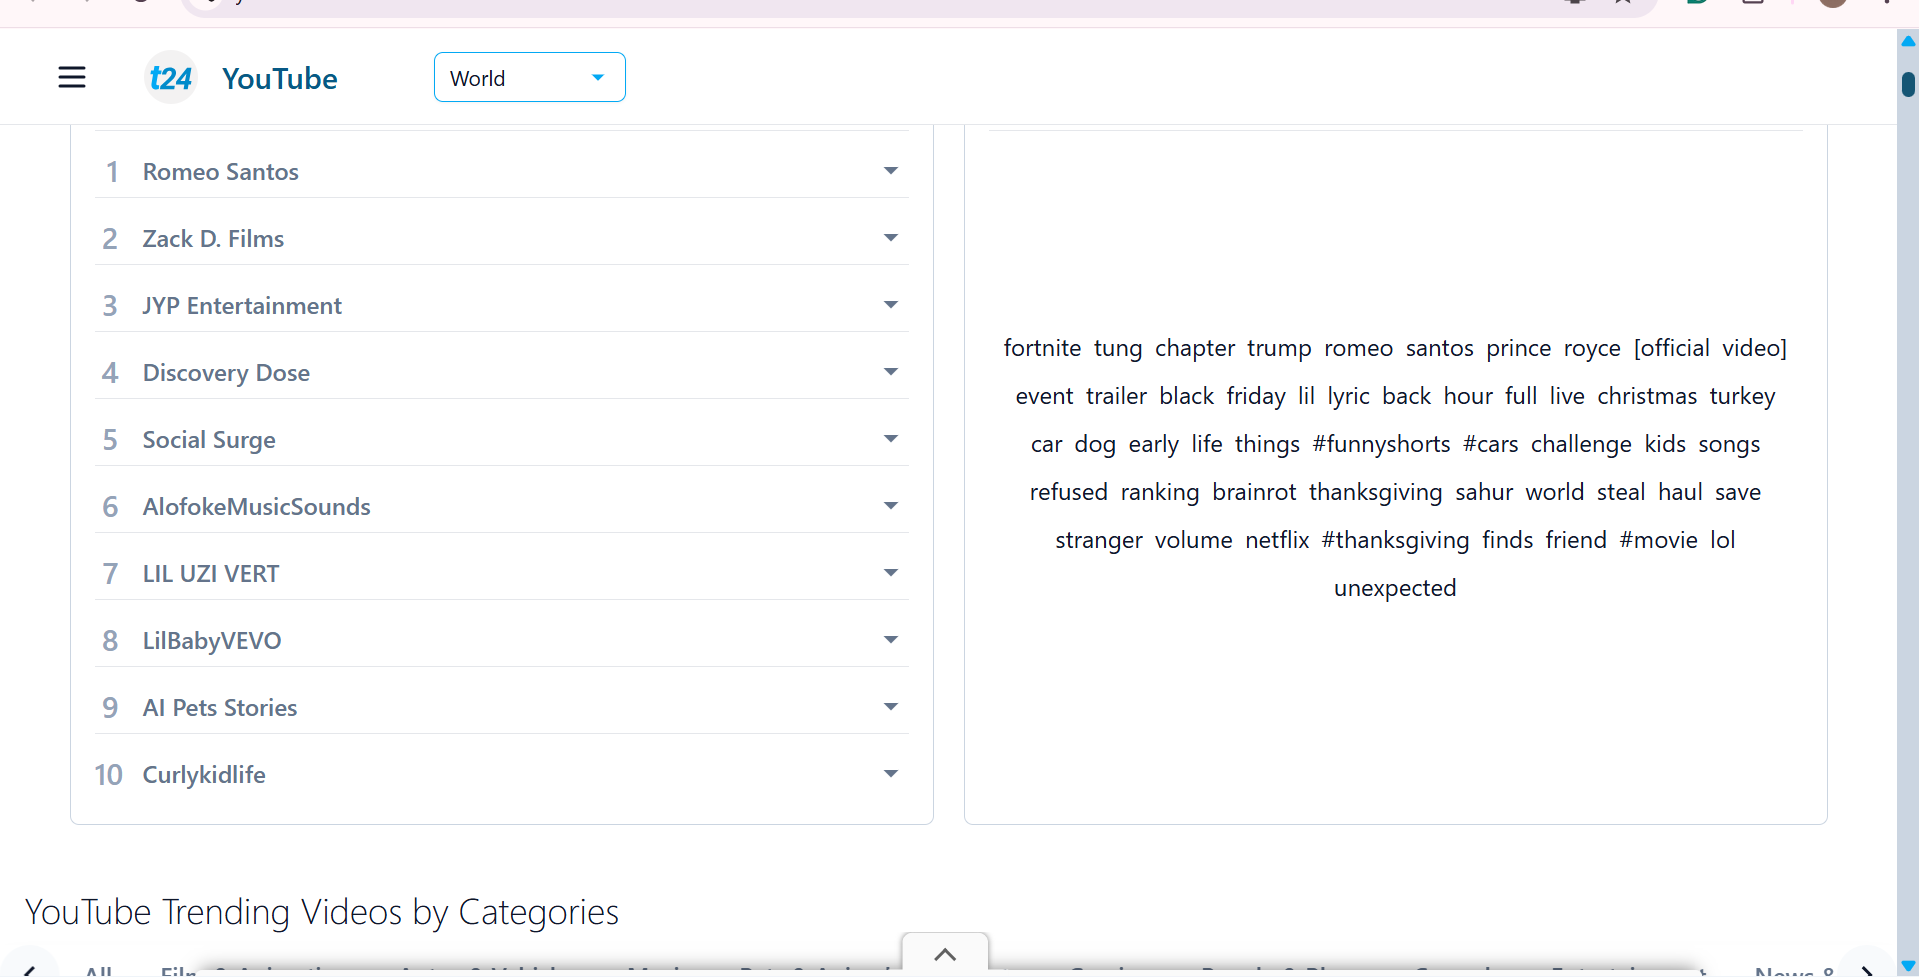Click the Zack D. Films channel name

click(x=213, y=238)
